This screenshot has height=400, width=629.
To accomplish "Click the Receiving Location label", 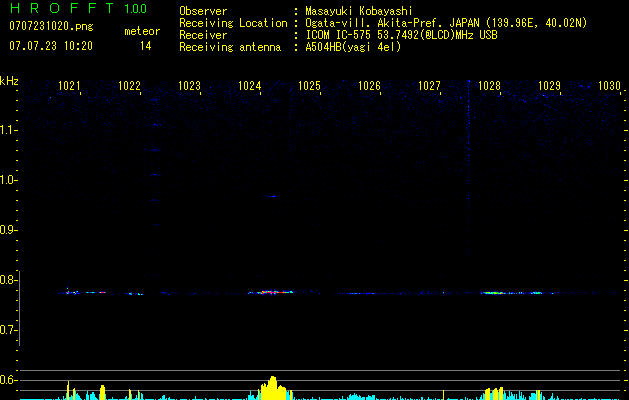I will pyautogui.click(x=233, y=23).
